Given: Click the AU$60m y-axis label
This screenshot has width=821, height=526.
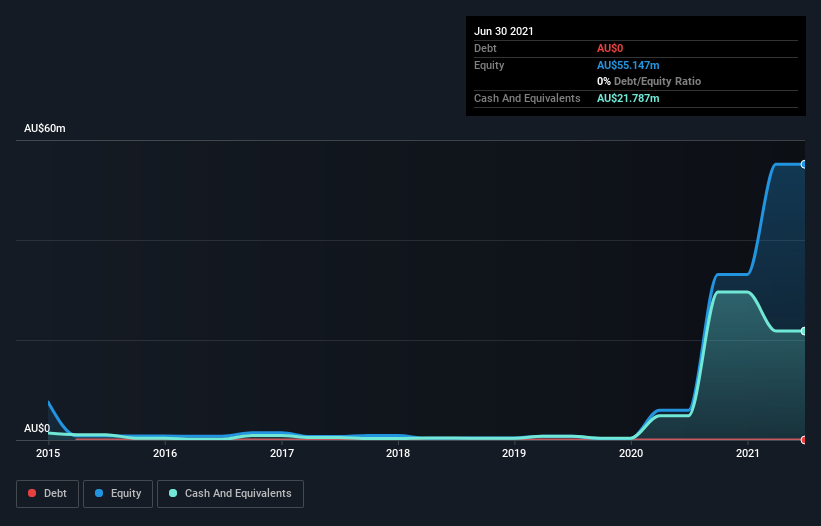Looking at the screenshot, I should click(45, 128).
